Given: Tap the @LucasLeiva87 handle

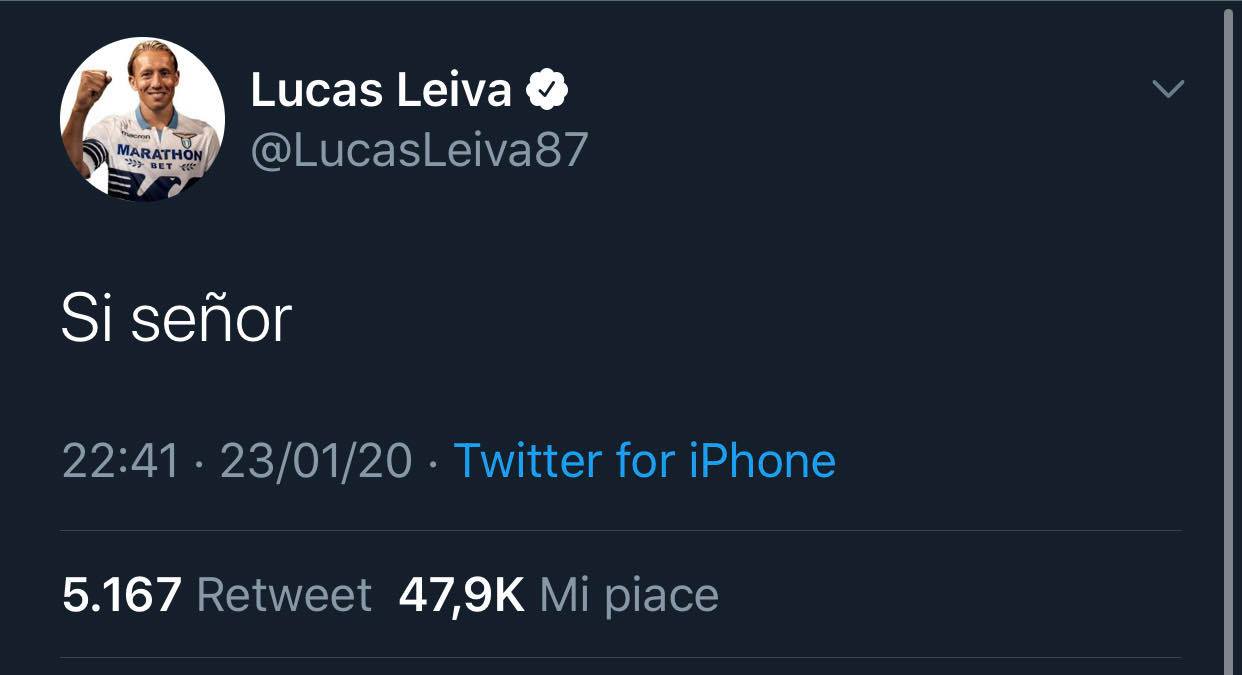Looking at the screenshot, I should tap(419, 149).
